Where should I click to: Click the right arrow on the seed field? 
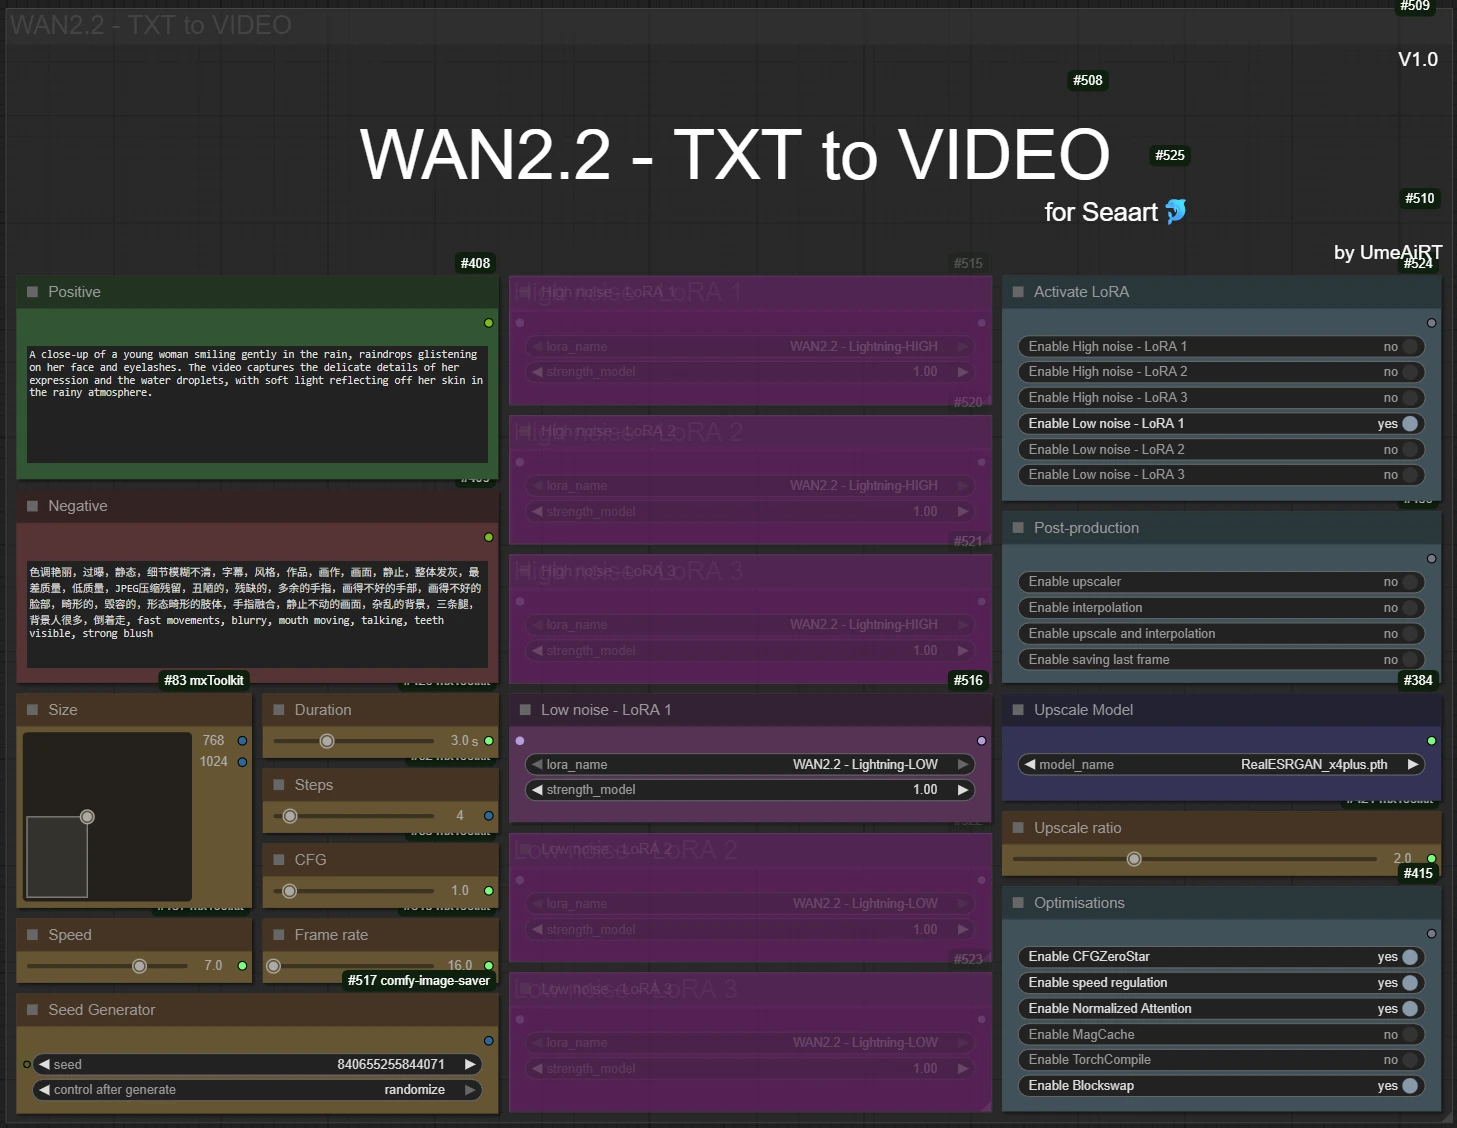point(470,1064)
